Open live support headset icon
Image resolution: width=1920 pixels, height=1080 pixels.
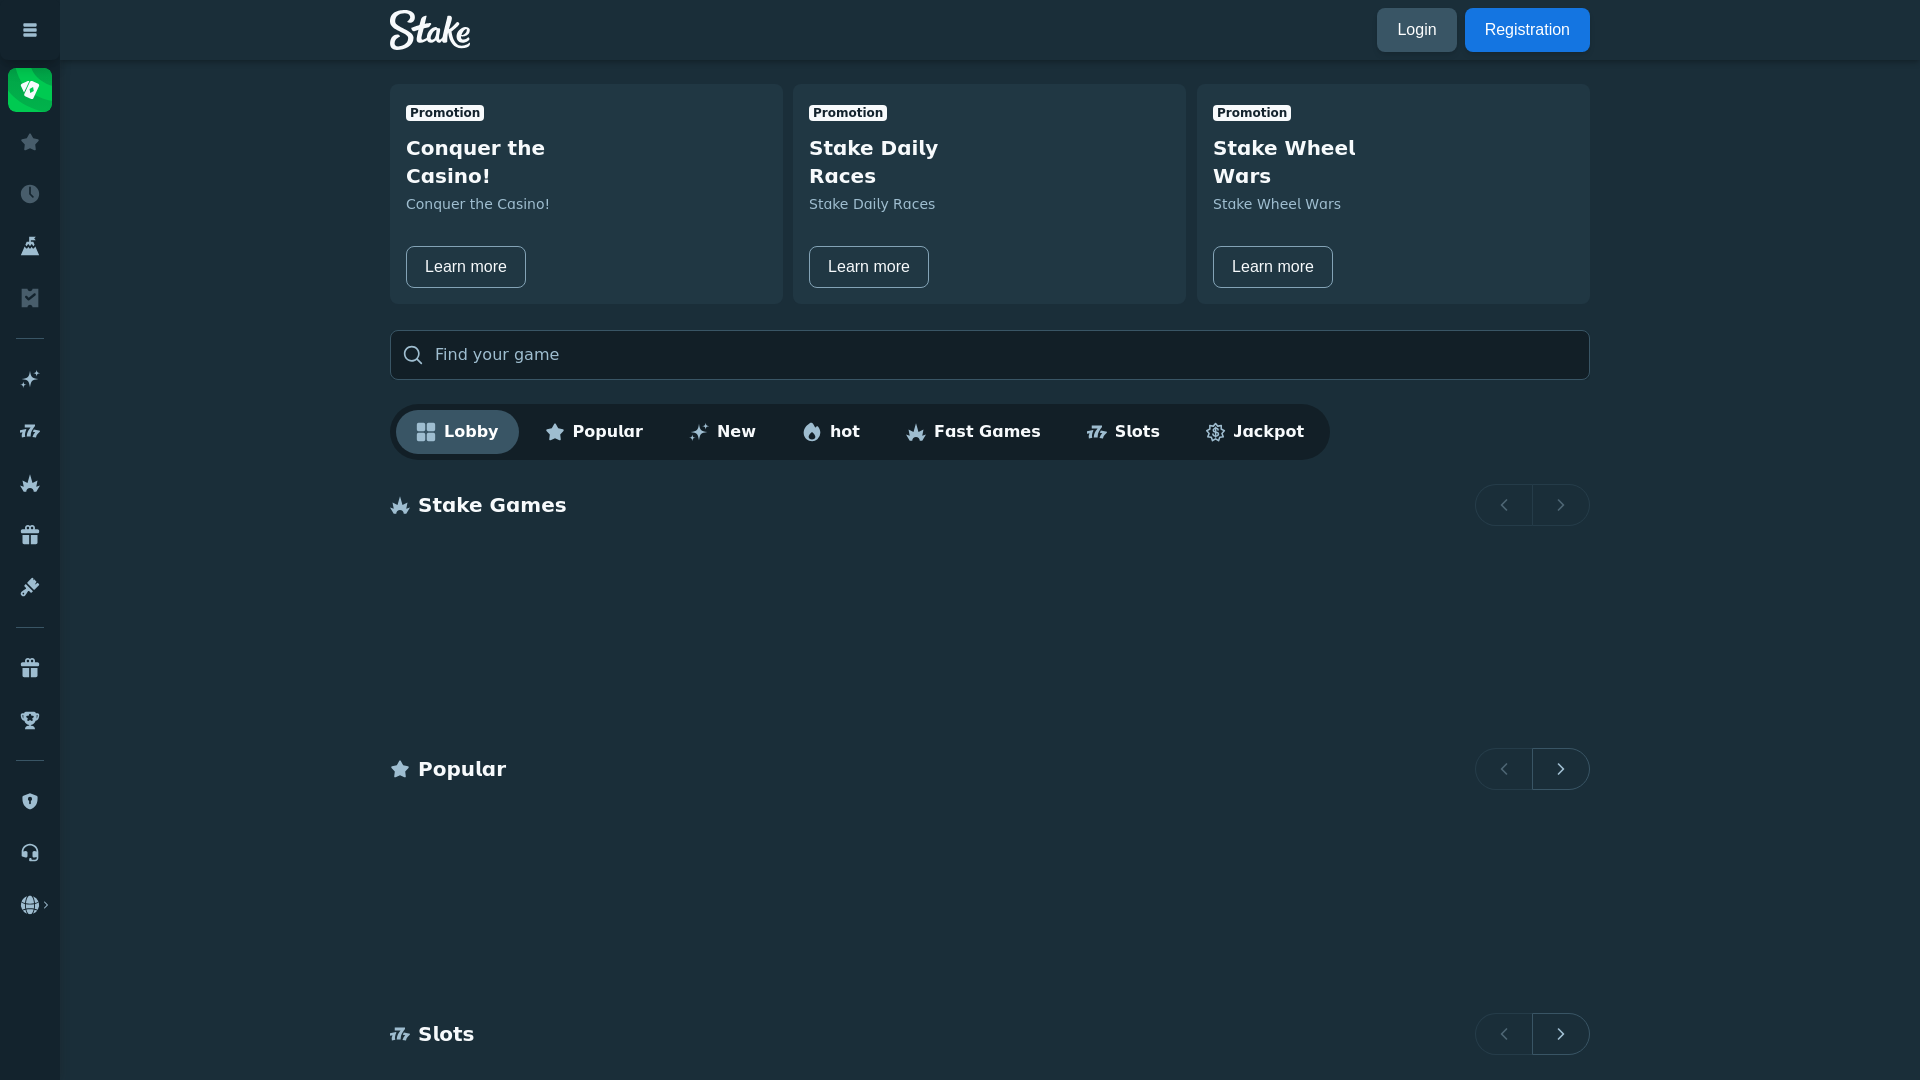tap(30, 853)
